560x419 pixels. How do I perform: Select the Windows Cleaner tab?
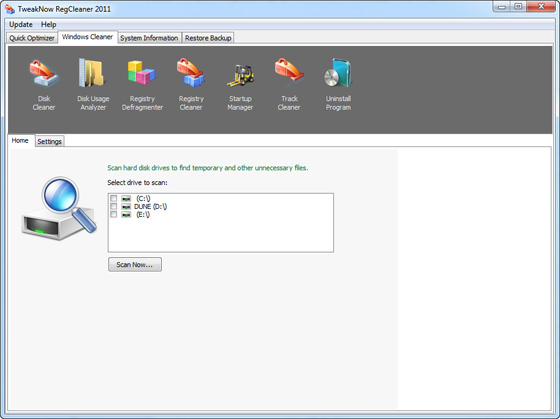(x=88, y=37)
